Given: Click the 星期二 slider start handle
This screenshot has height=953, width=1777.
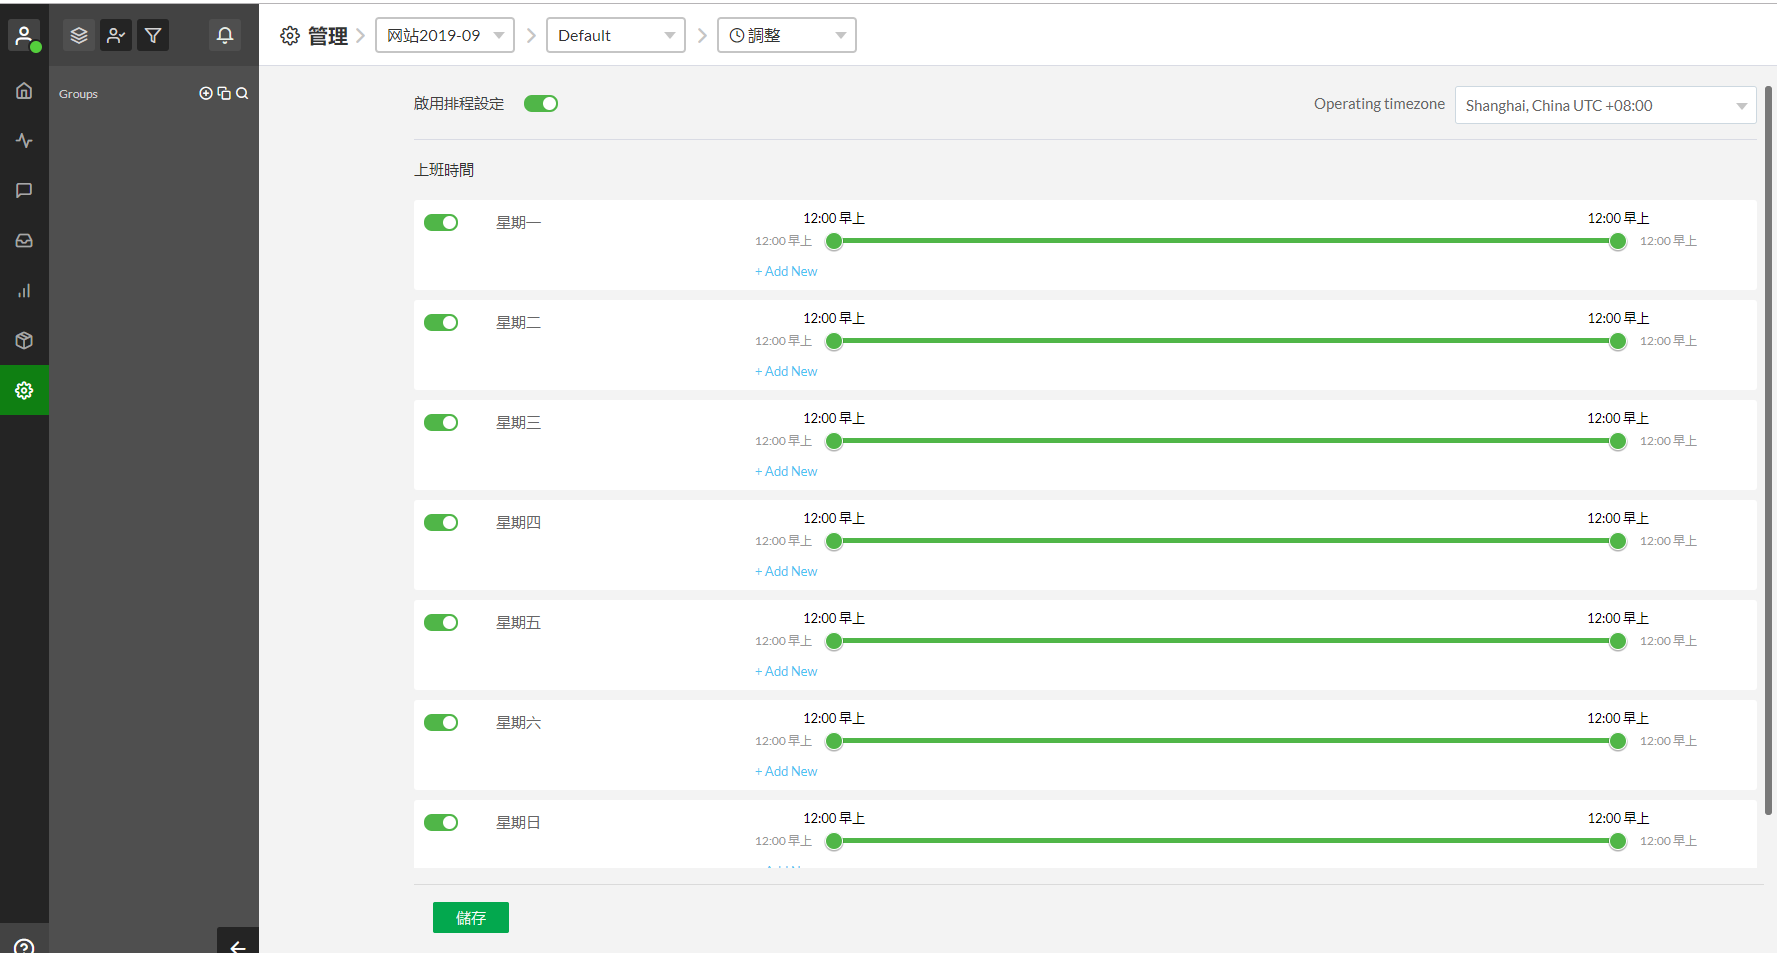Looking at the screenshot, I should click(x=834, y=341).
